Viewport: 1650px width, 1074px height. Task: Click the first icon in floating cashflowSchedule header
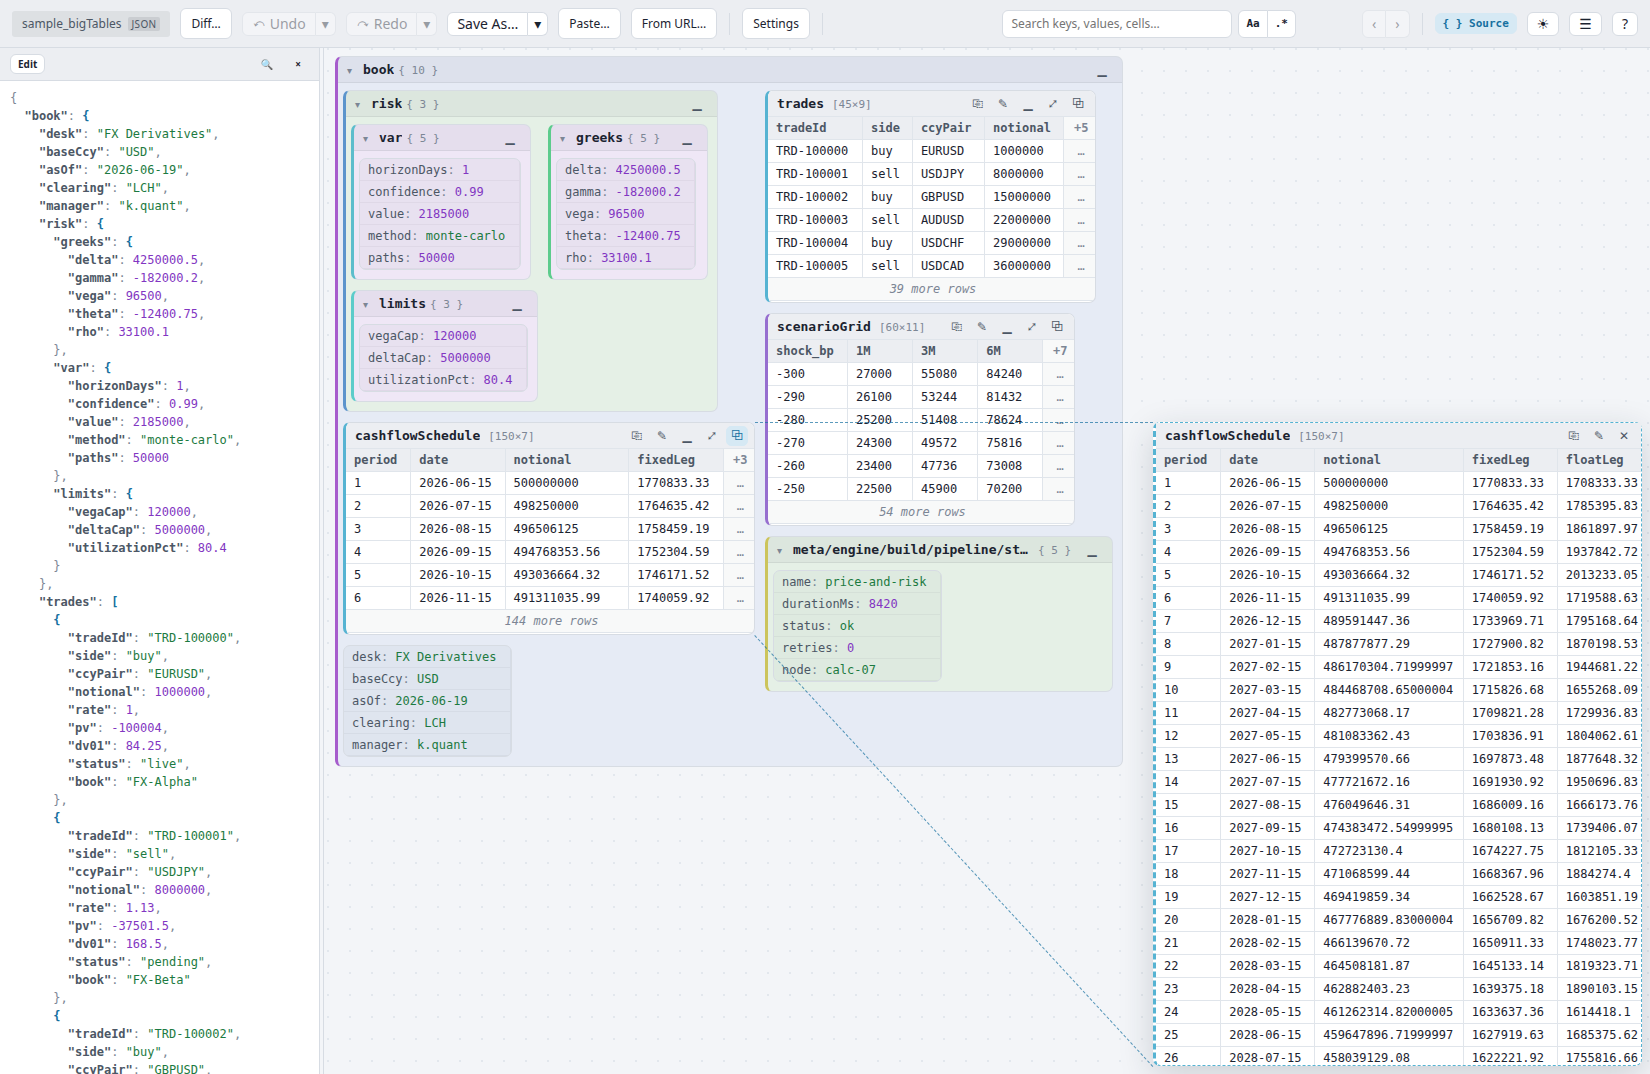(x=1573, y=436)
